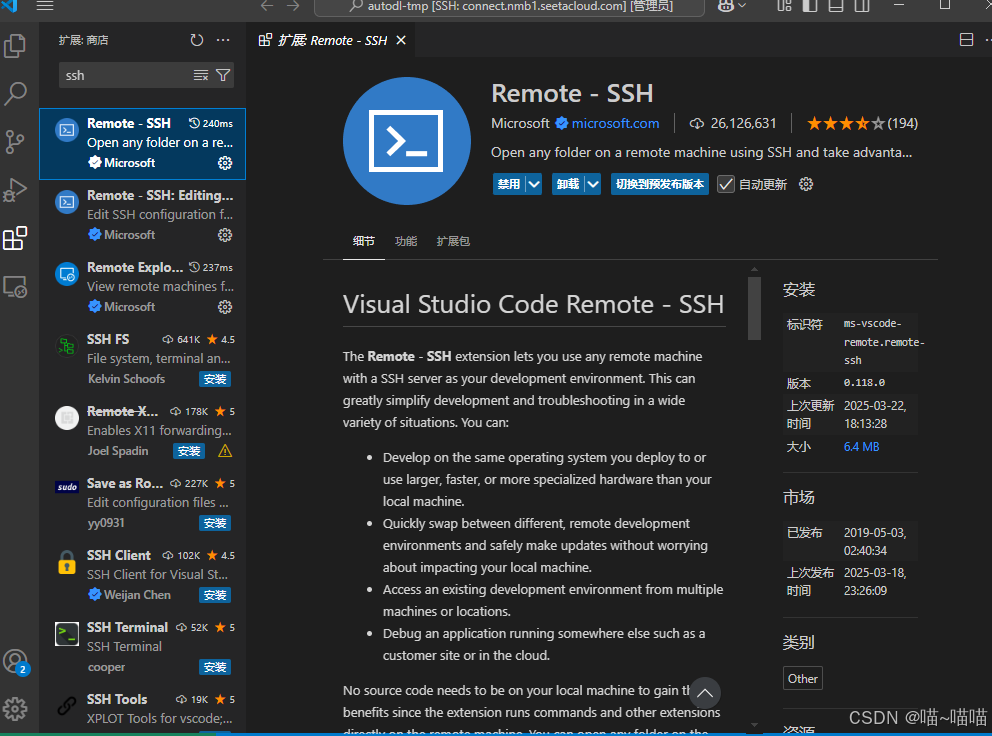The image size is (992, 736).
Task: Click the Other category tag
Action: 802,678
